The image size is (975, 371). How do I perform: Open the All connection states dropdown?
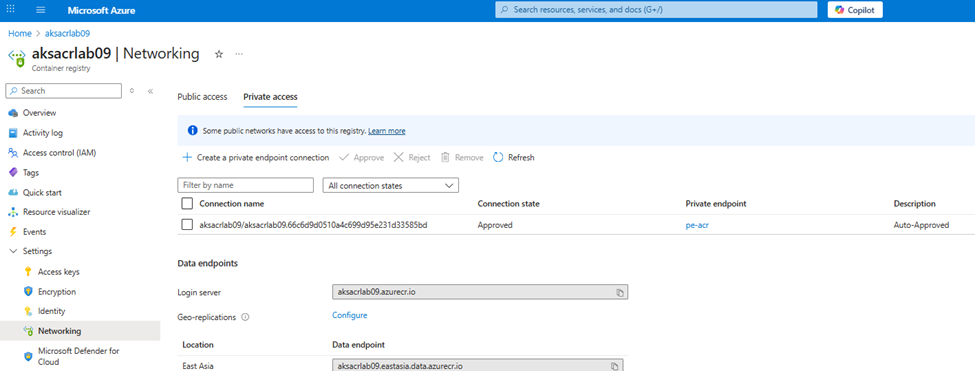[x=390, y=186]
